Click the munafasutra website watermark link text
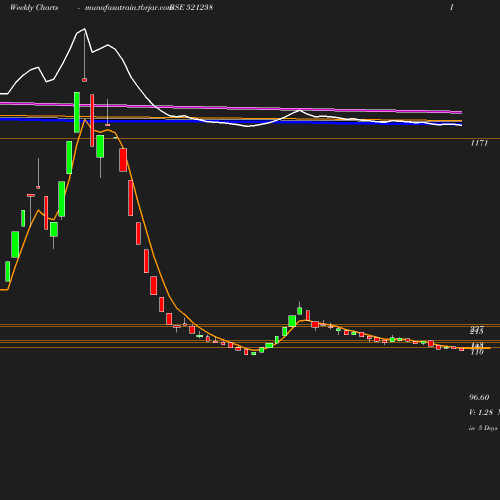Viewport: 500px width, 500px height. [x=128, y=7]
